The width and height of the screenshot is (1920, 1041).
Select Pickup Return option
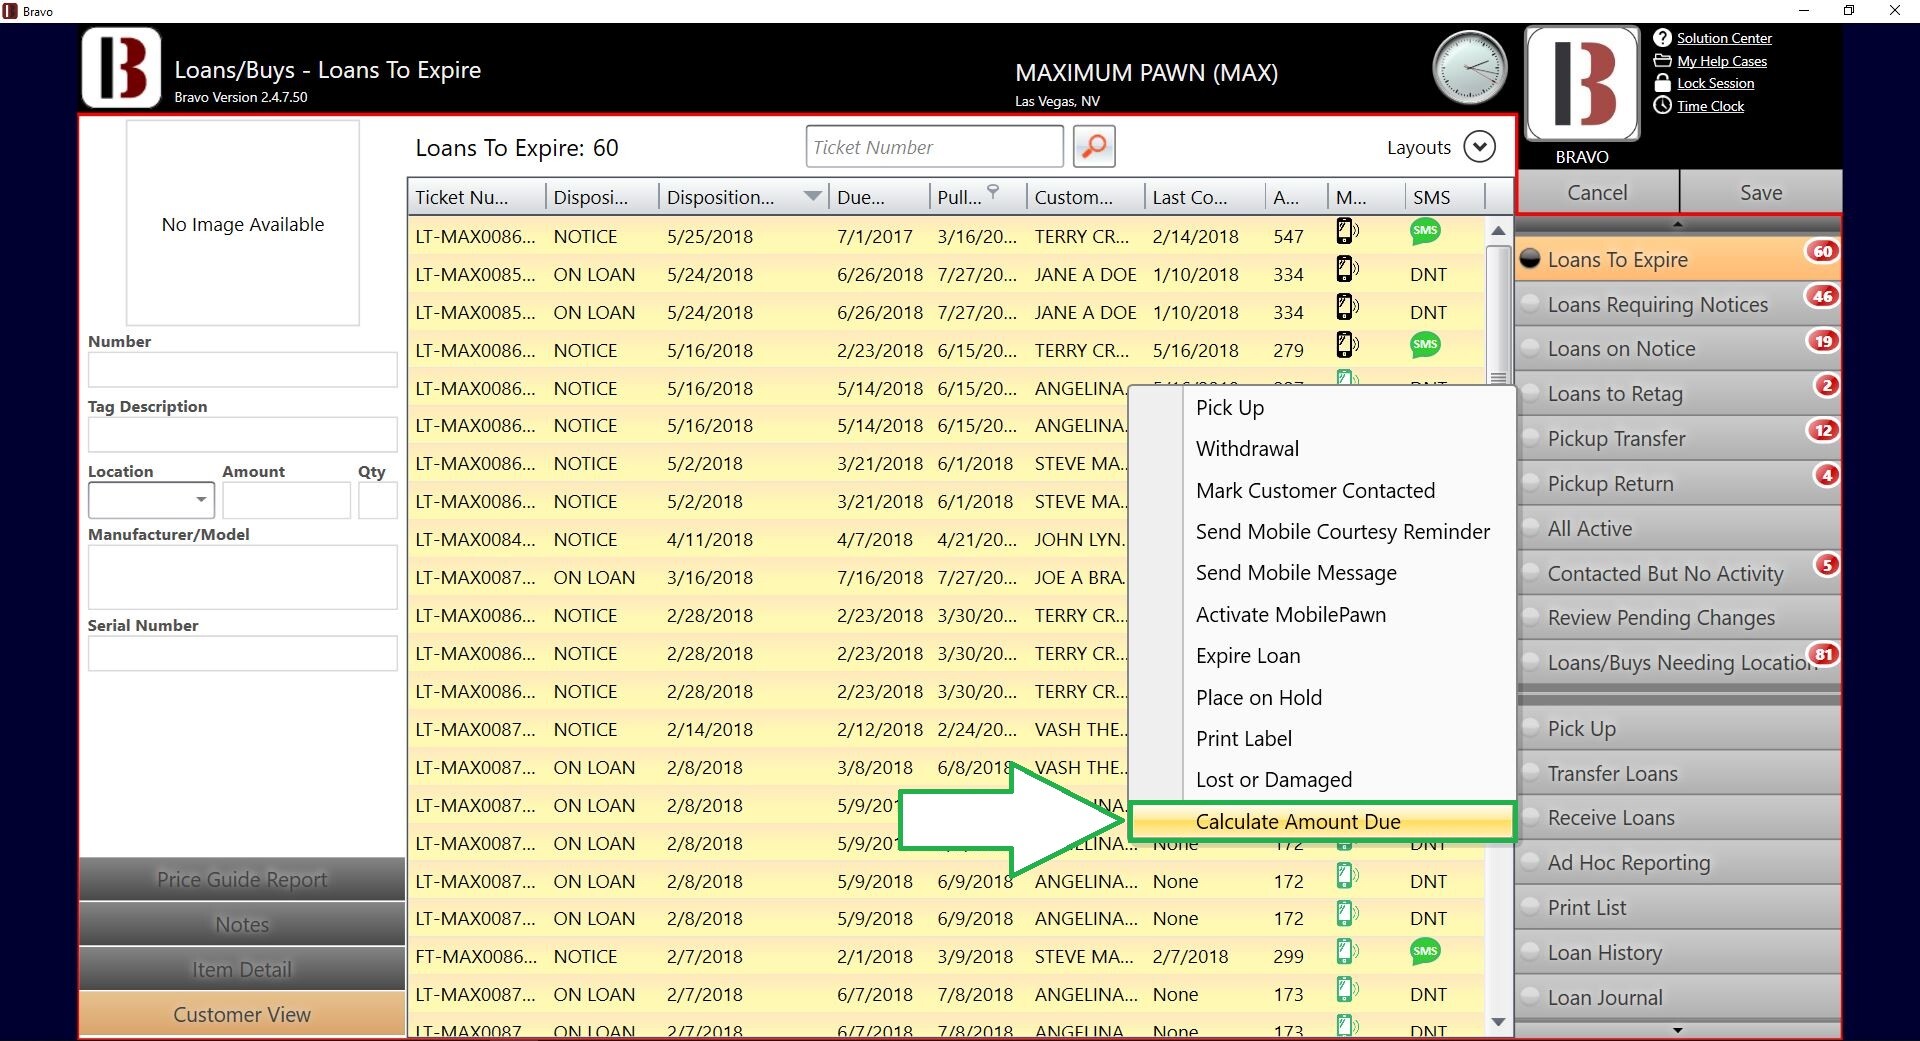click(x=1678, y=483)
